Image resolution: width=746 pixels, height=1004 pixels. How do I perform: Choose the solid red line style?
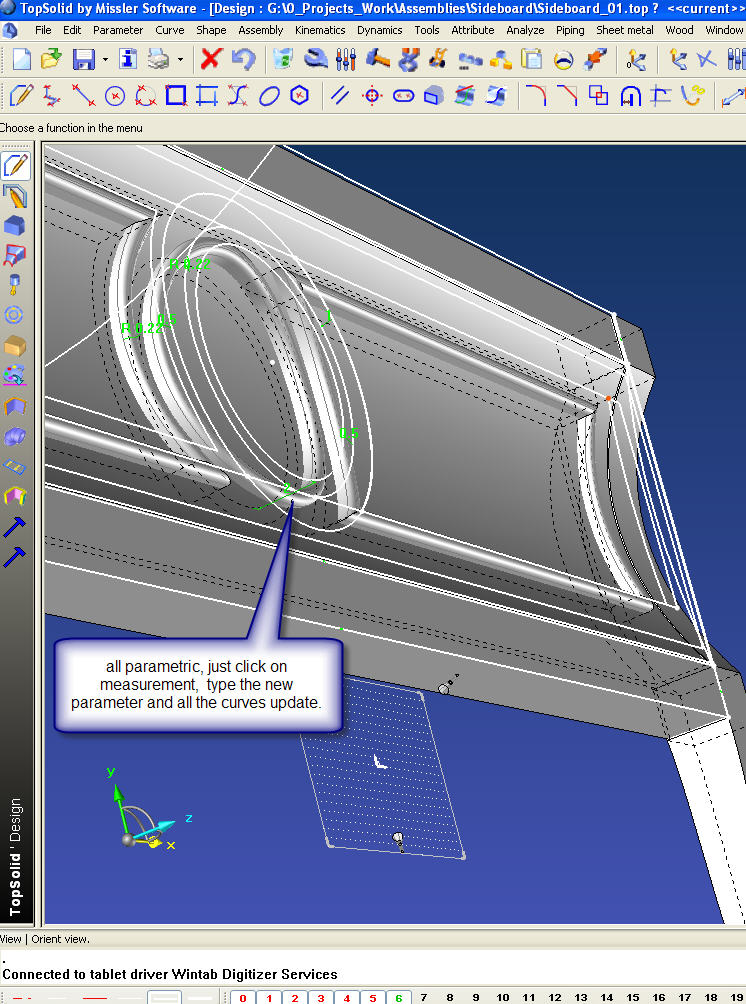point(94,998)
